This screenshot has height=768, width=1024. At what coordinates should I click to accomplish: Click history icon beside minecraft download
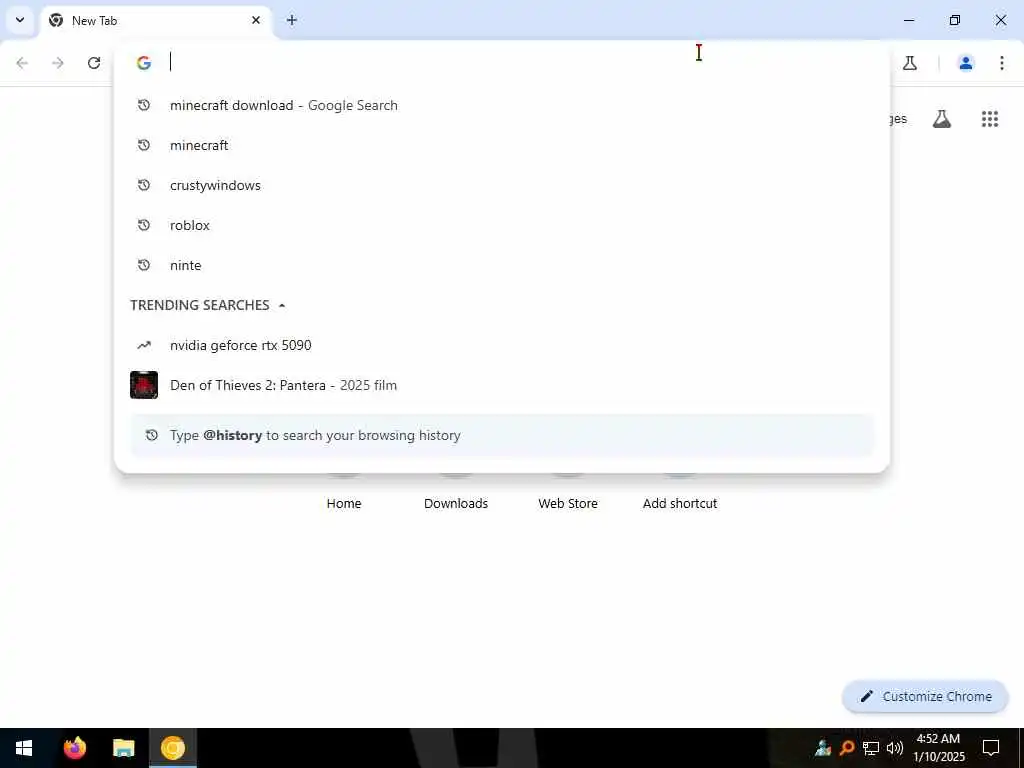point(144,105)
